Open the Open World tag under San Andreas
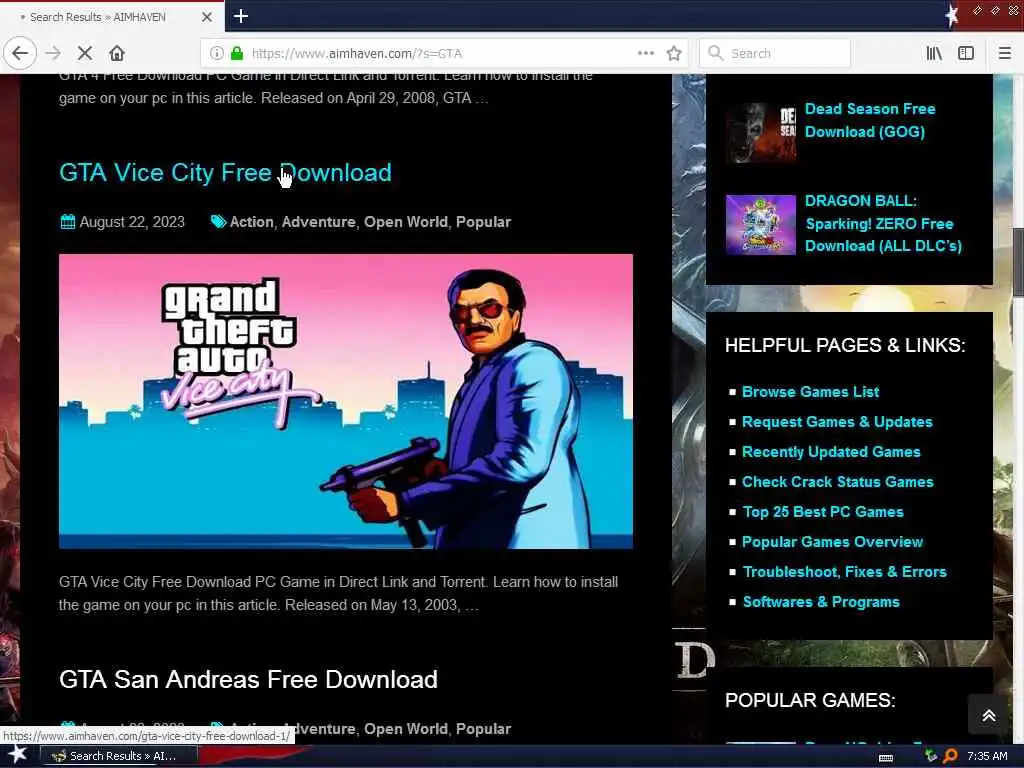 406,729
